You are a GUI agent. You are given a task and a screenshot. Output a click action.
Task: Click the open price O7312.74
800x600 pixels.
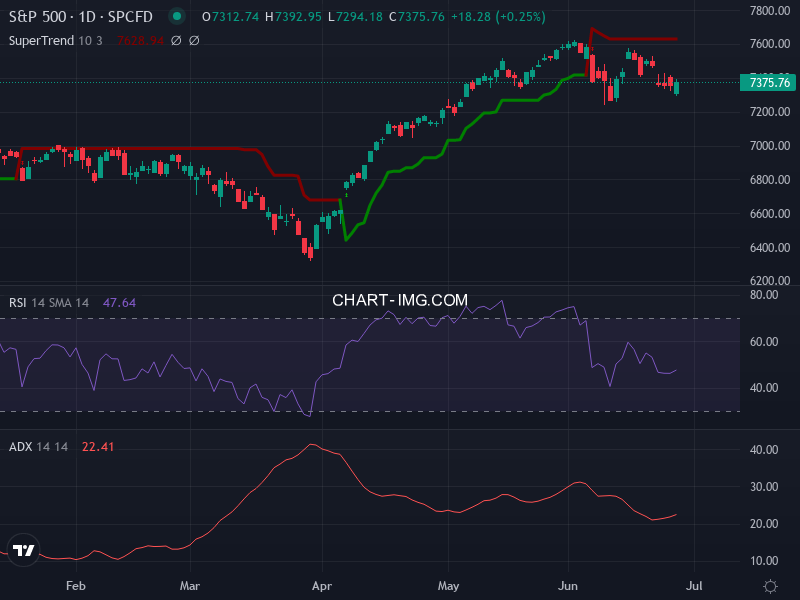(231, 17)
